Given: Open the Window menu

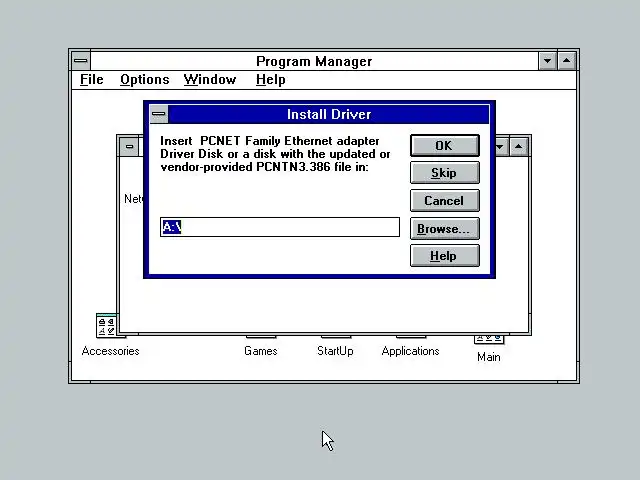Looking at the screenshot, I should pyautogui.click(x=210, y=80).
